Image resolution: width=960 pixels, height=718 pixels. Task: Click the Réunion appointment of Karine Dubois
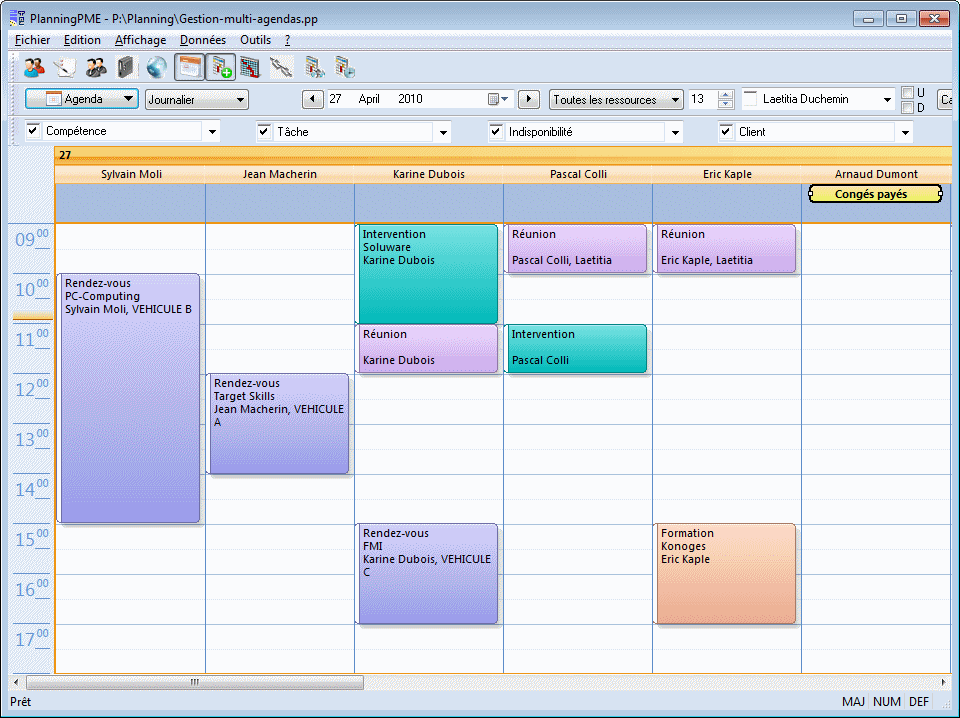coord(427,347)
